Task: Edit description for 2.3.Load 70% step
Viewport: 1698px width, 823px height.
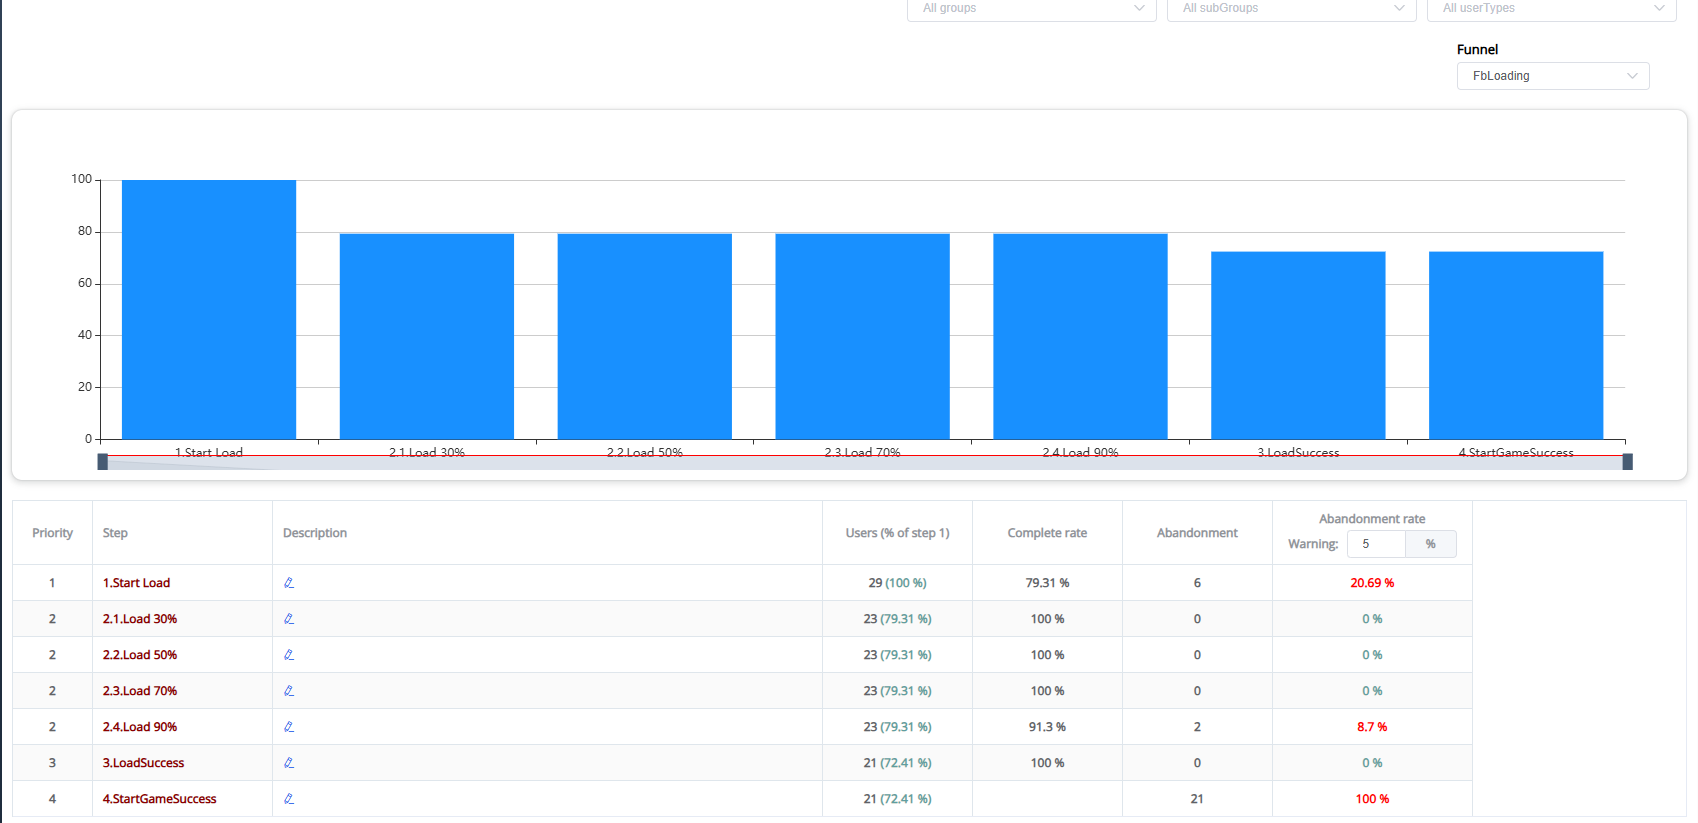Action: [x=289, y=691]
